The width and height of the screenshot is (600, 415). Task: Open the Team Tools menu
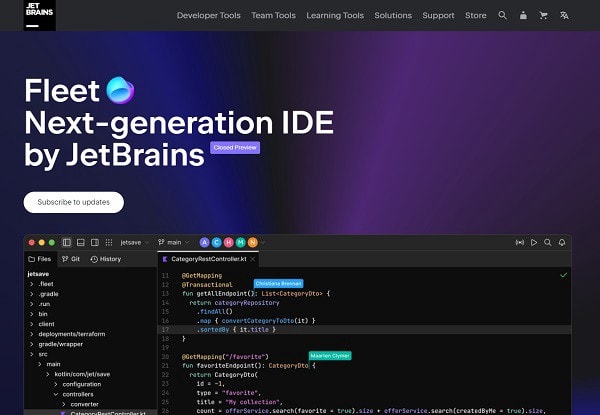click(273, 15)
